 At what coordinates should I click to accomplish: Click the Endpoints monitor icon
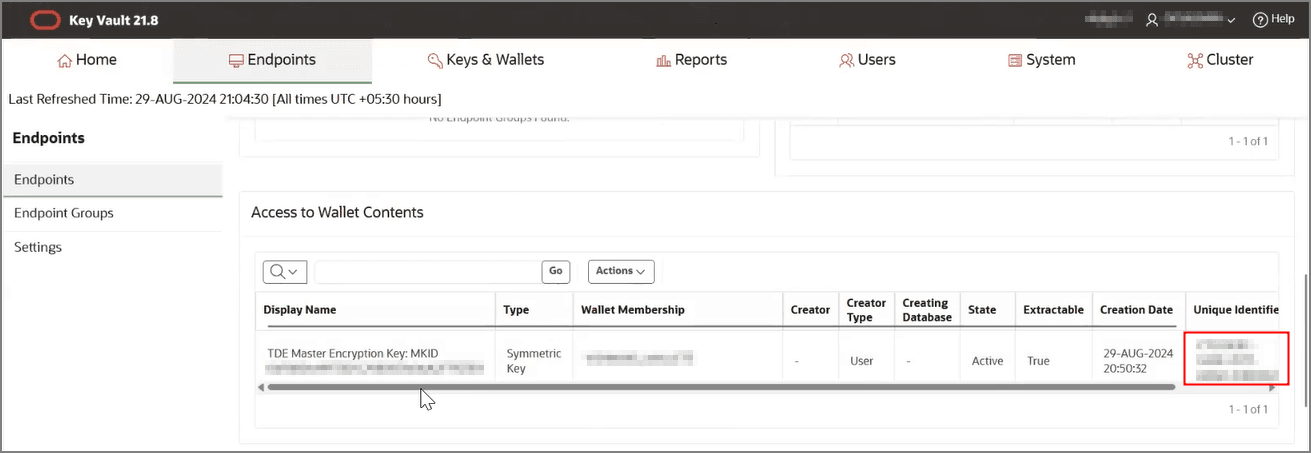pos(236,61)
